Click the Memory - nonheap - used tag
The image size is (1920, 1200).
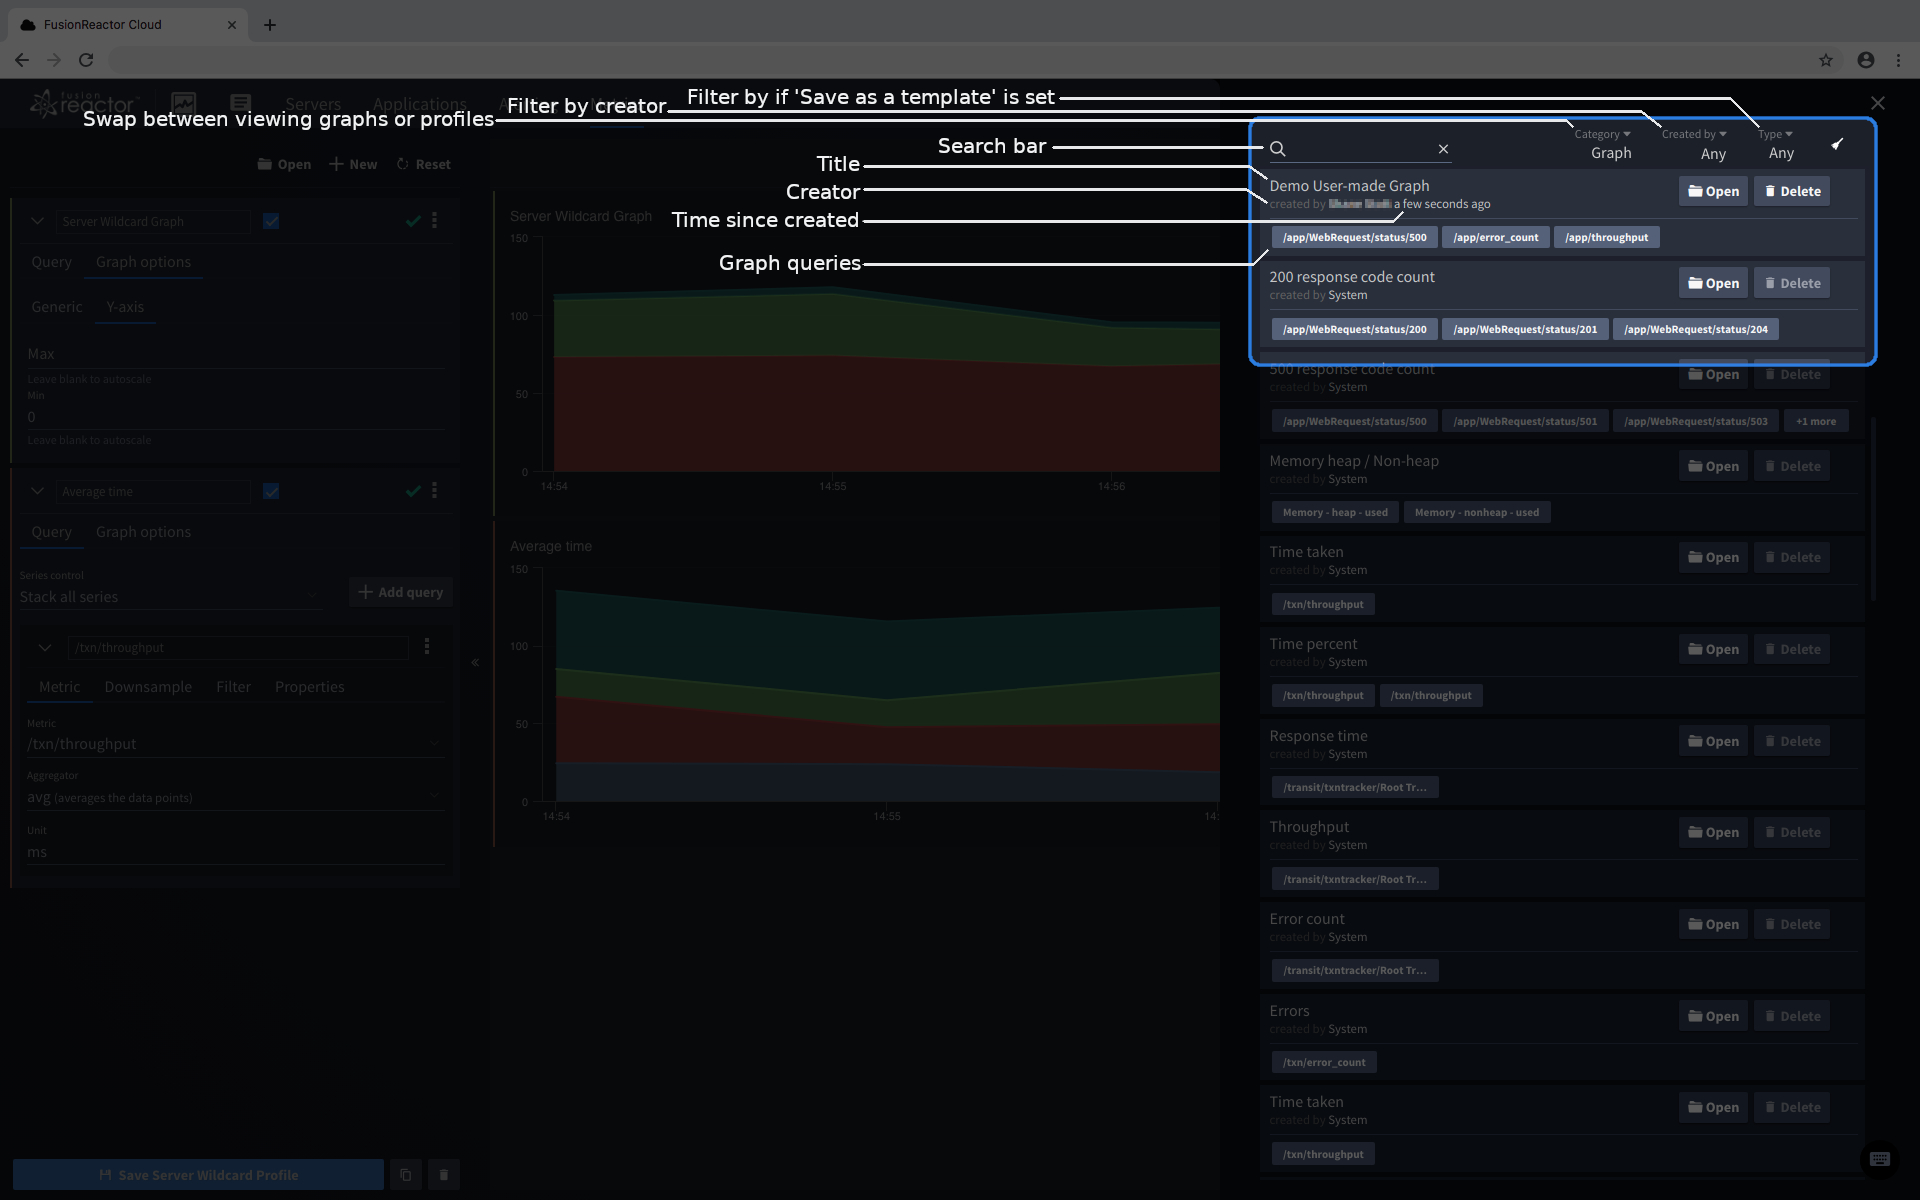pyautogui.click(x=1477, y=512)
